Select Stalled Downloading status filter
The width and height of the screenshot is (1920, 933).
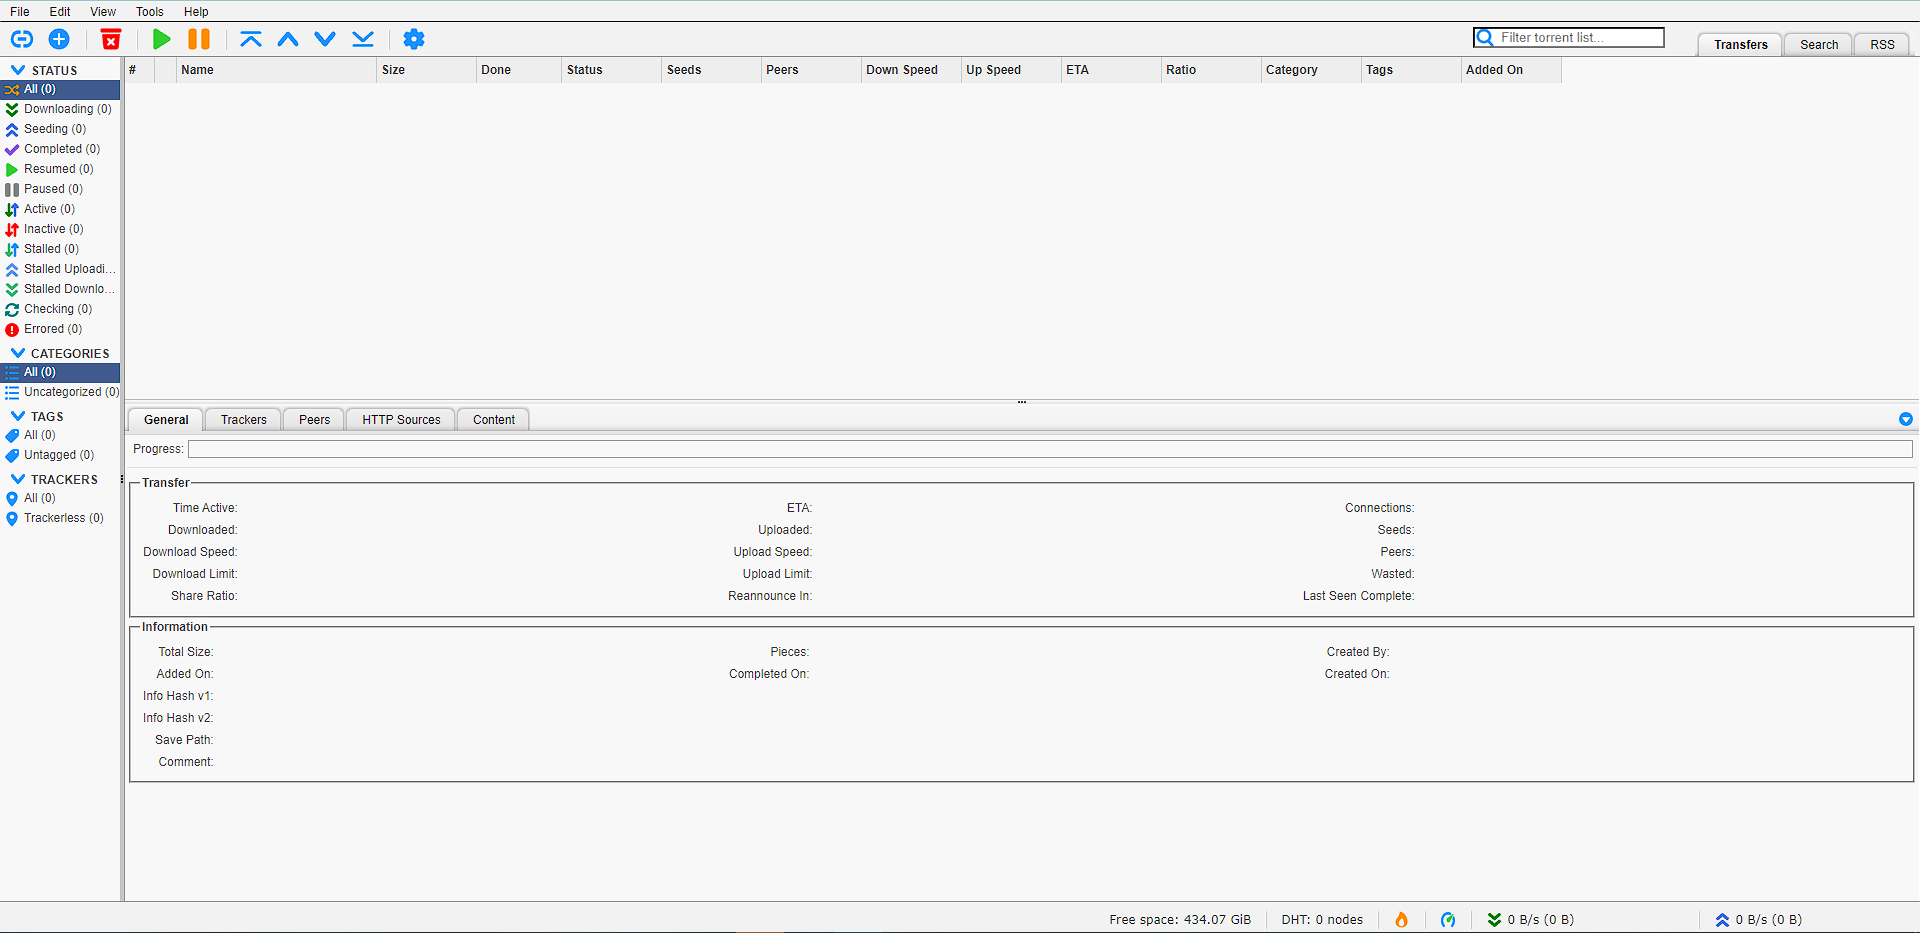[x=60, y=289]
